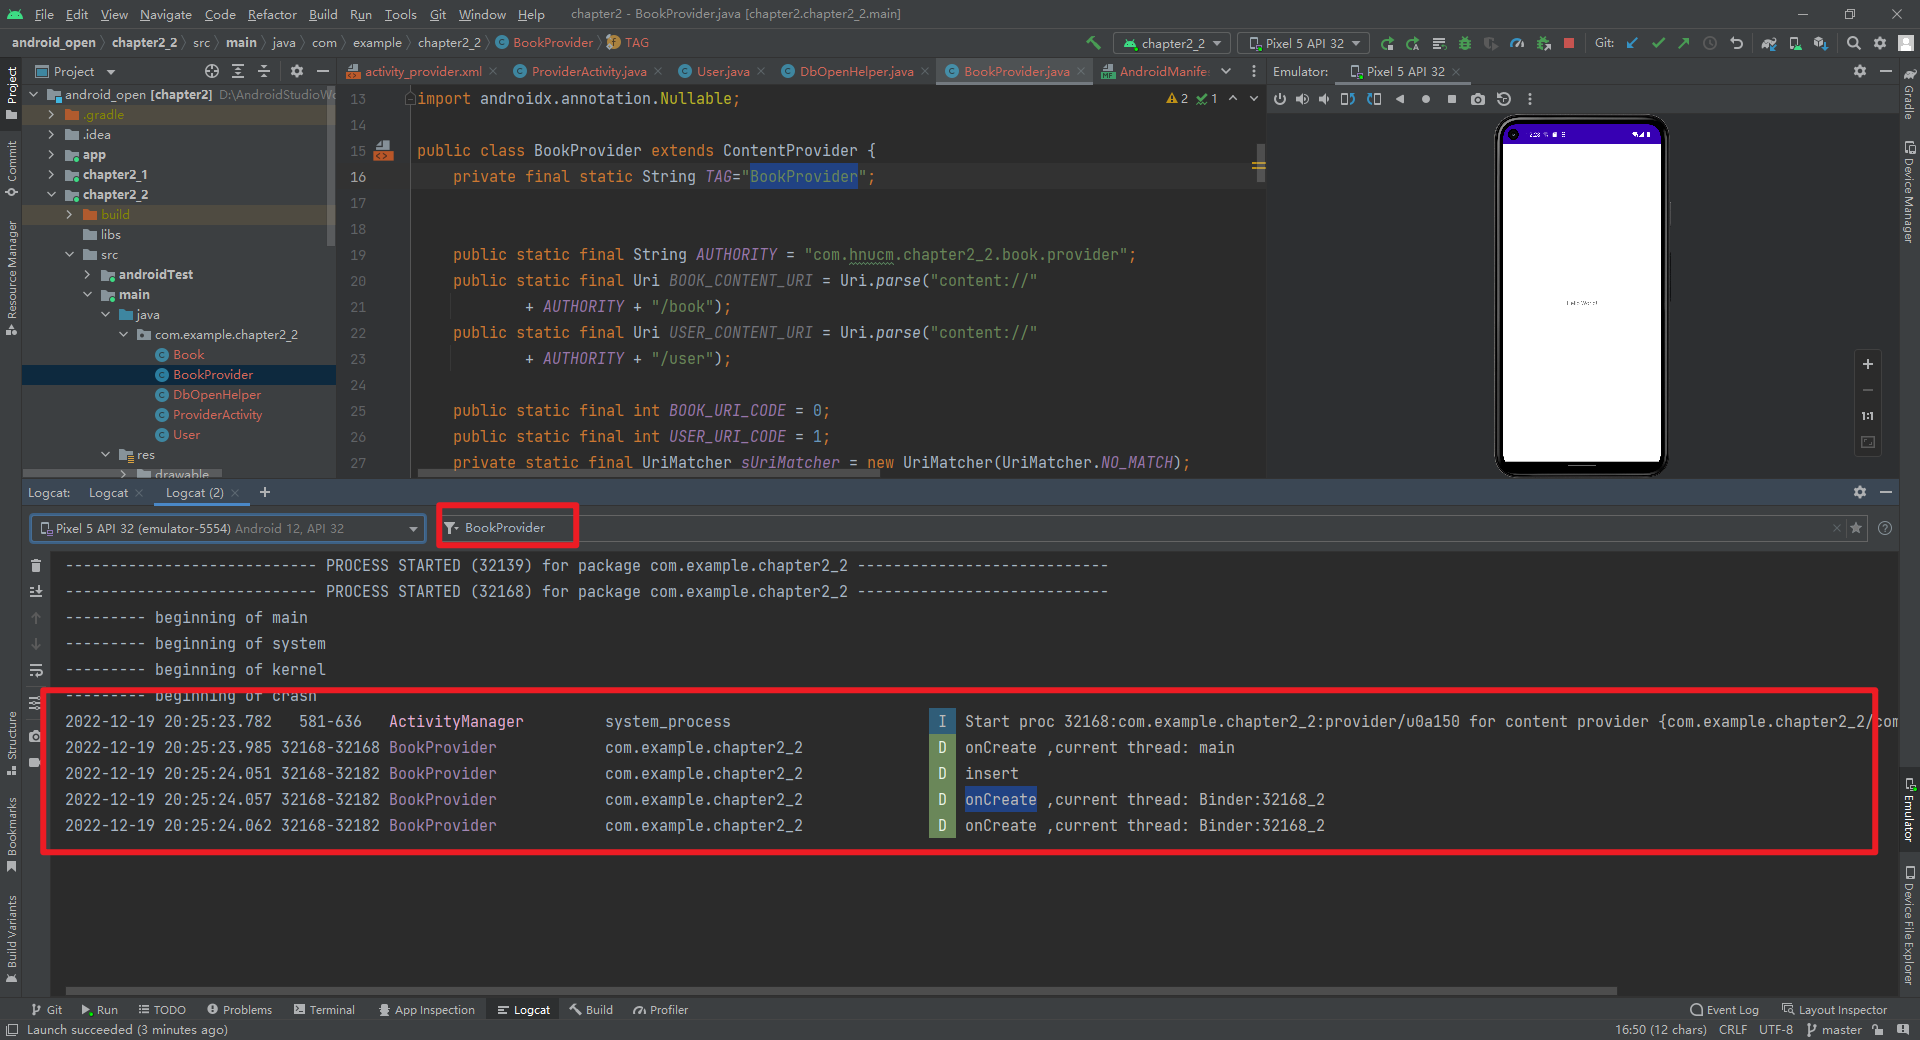Screen dimensions: 1920x1040
Task: Expand the androidTest folder
Action: pos(87,275)
